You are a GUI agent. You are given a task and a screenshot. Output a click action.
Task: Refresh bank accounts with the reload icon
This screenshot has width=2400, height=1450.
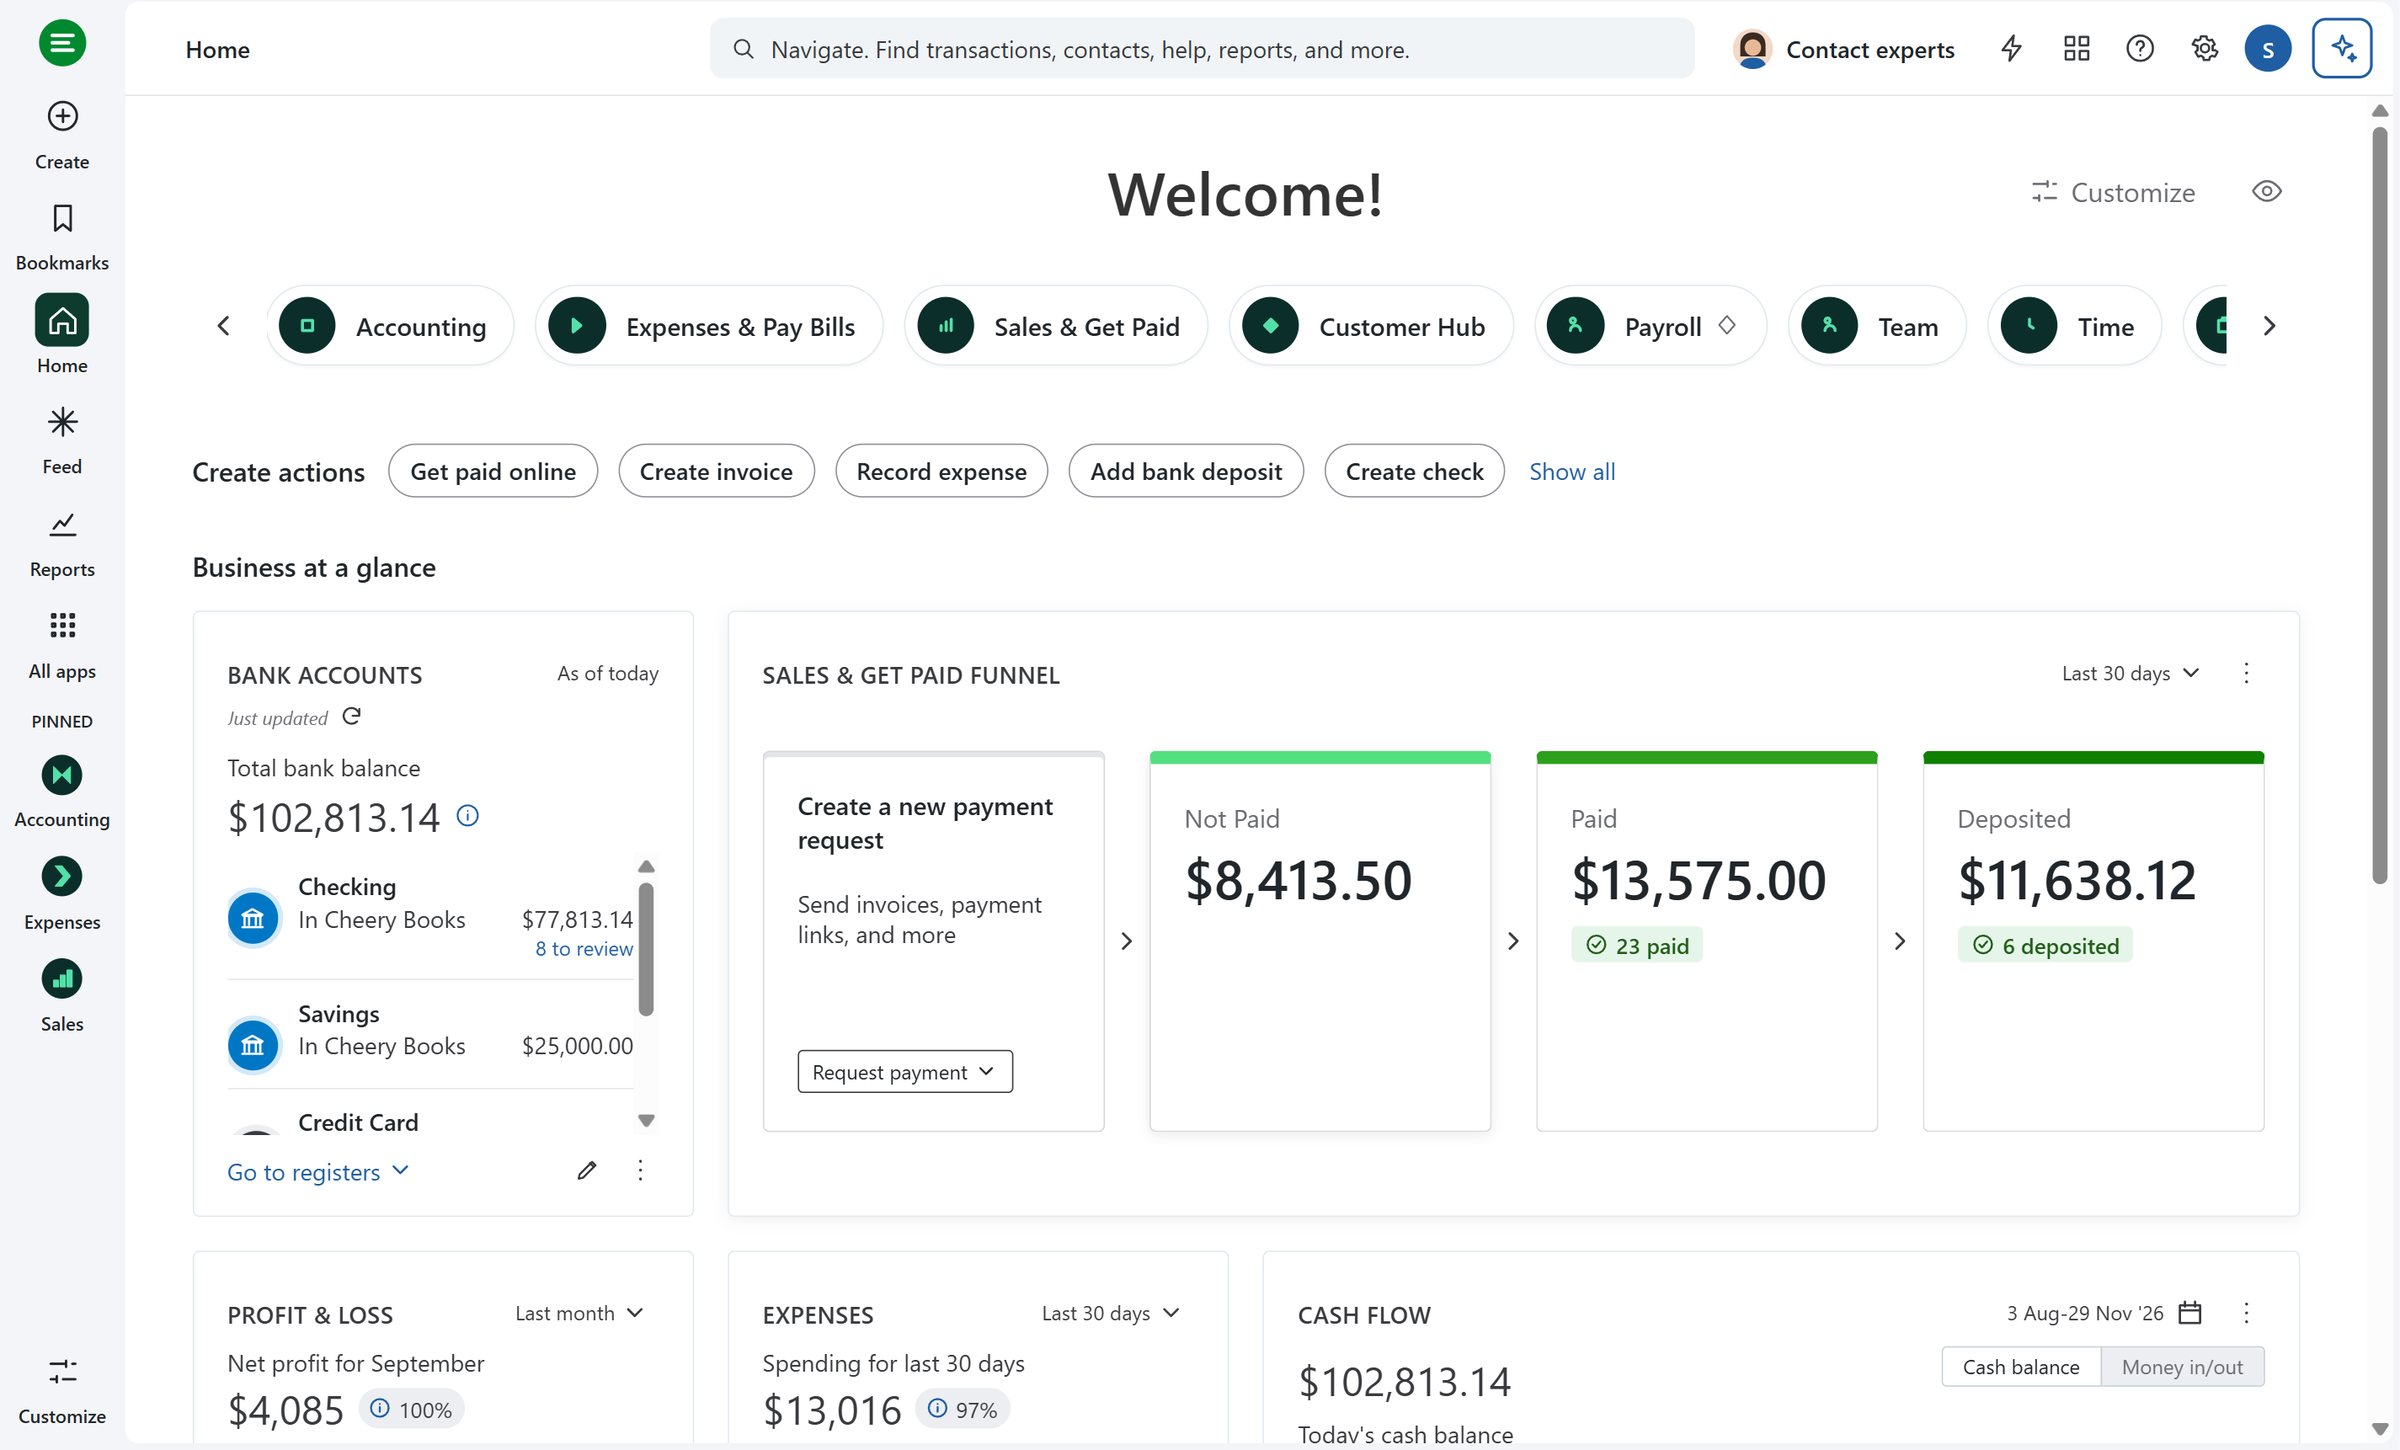351,716
